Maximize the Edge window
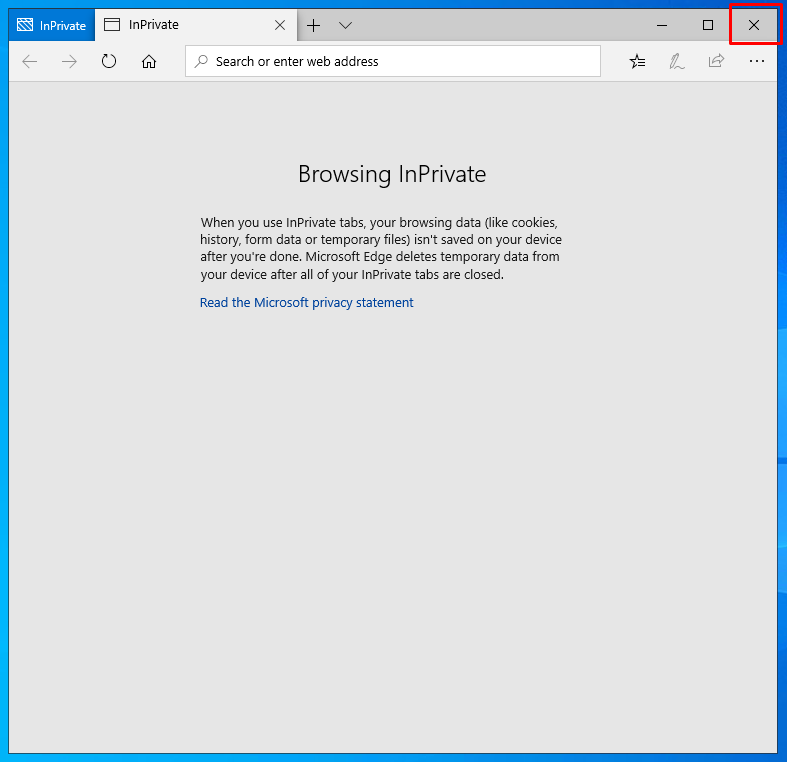 click(708, 25)
